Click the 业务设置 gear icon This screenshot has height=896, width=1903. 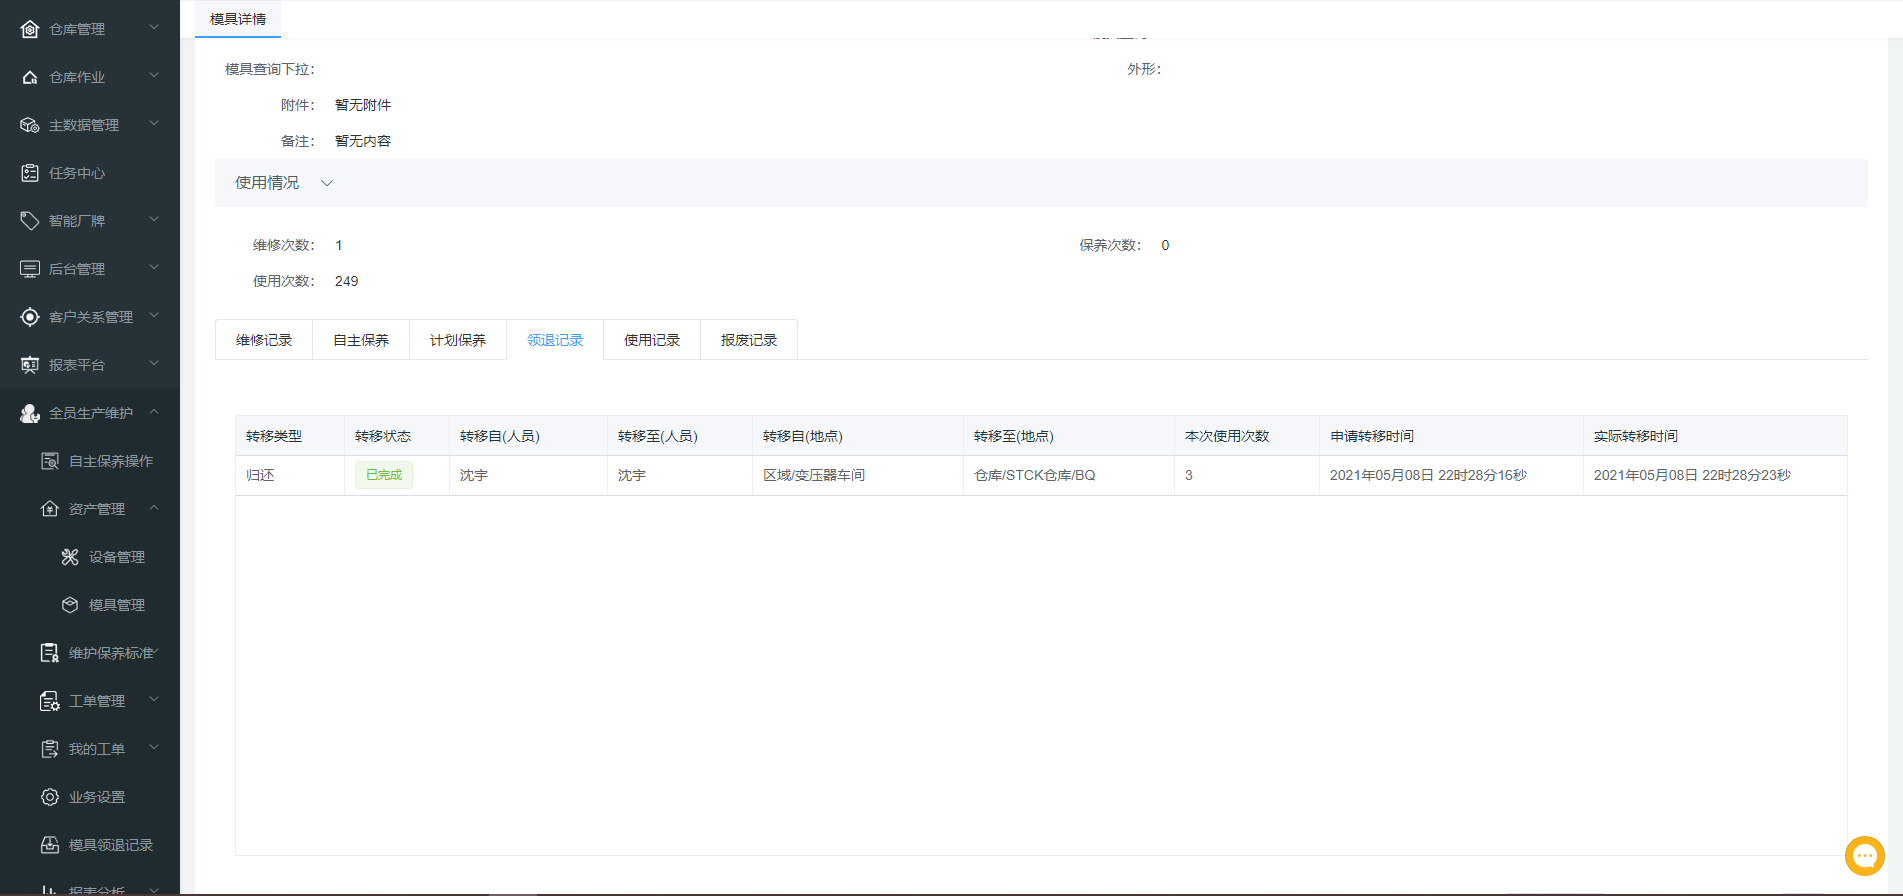tap(50, 797)
